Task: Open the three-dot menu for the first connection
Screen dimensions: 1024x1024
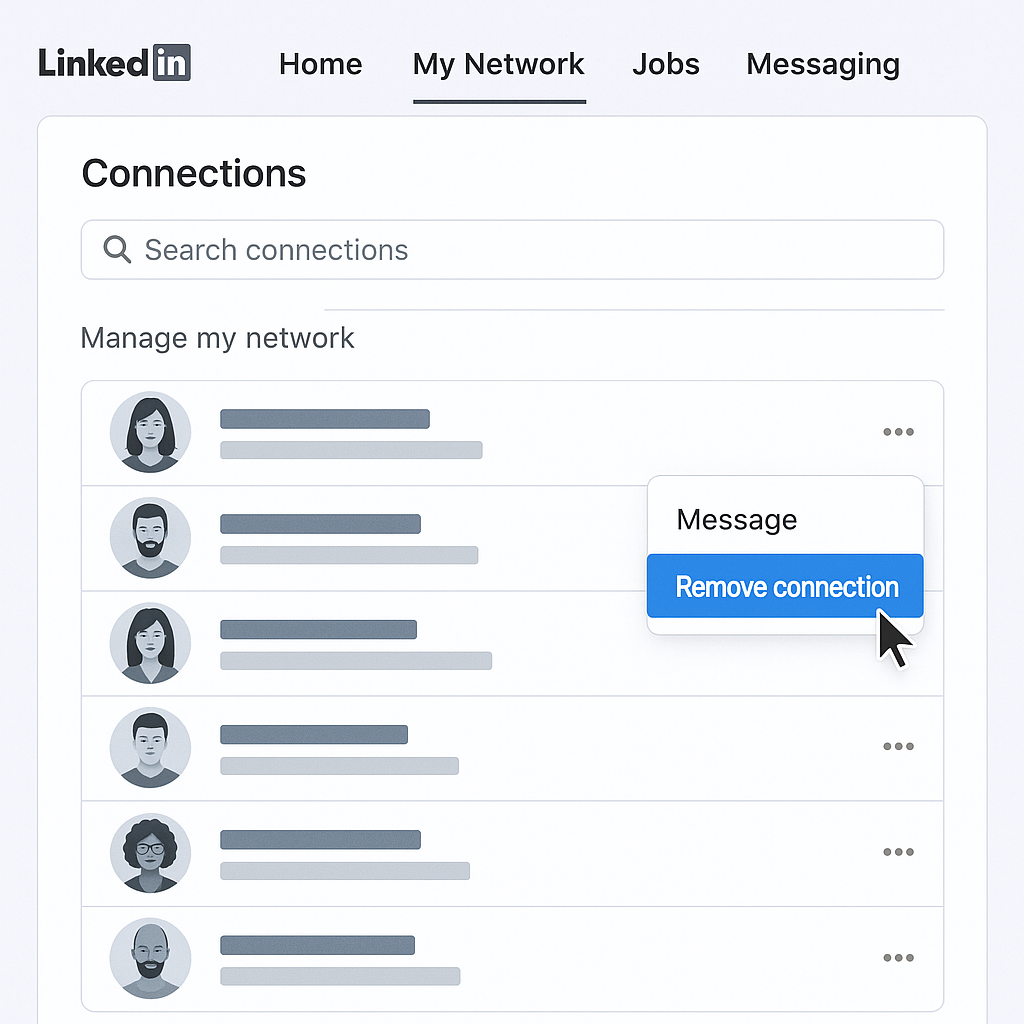Action: point(898,432)
